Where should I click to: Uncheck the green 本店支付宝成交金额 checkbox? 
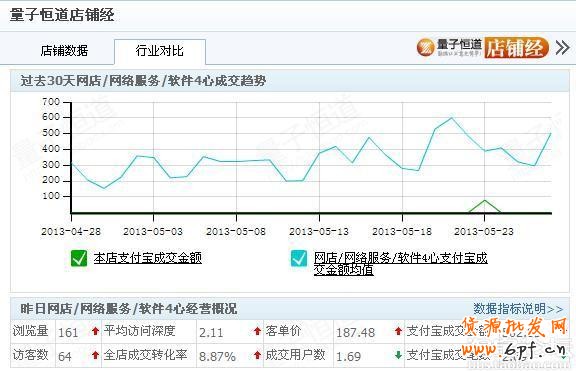pos(79,258)
